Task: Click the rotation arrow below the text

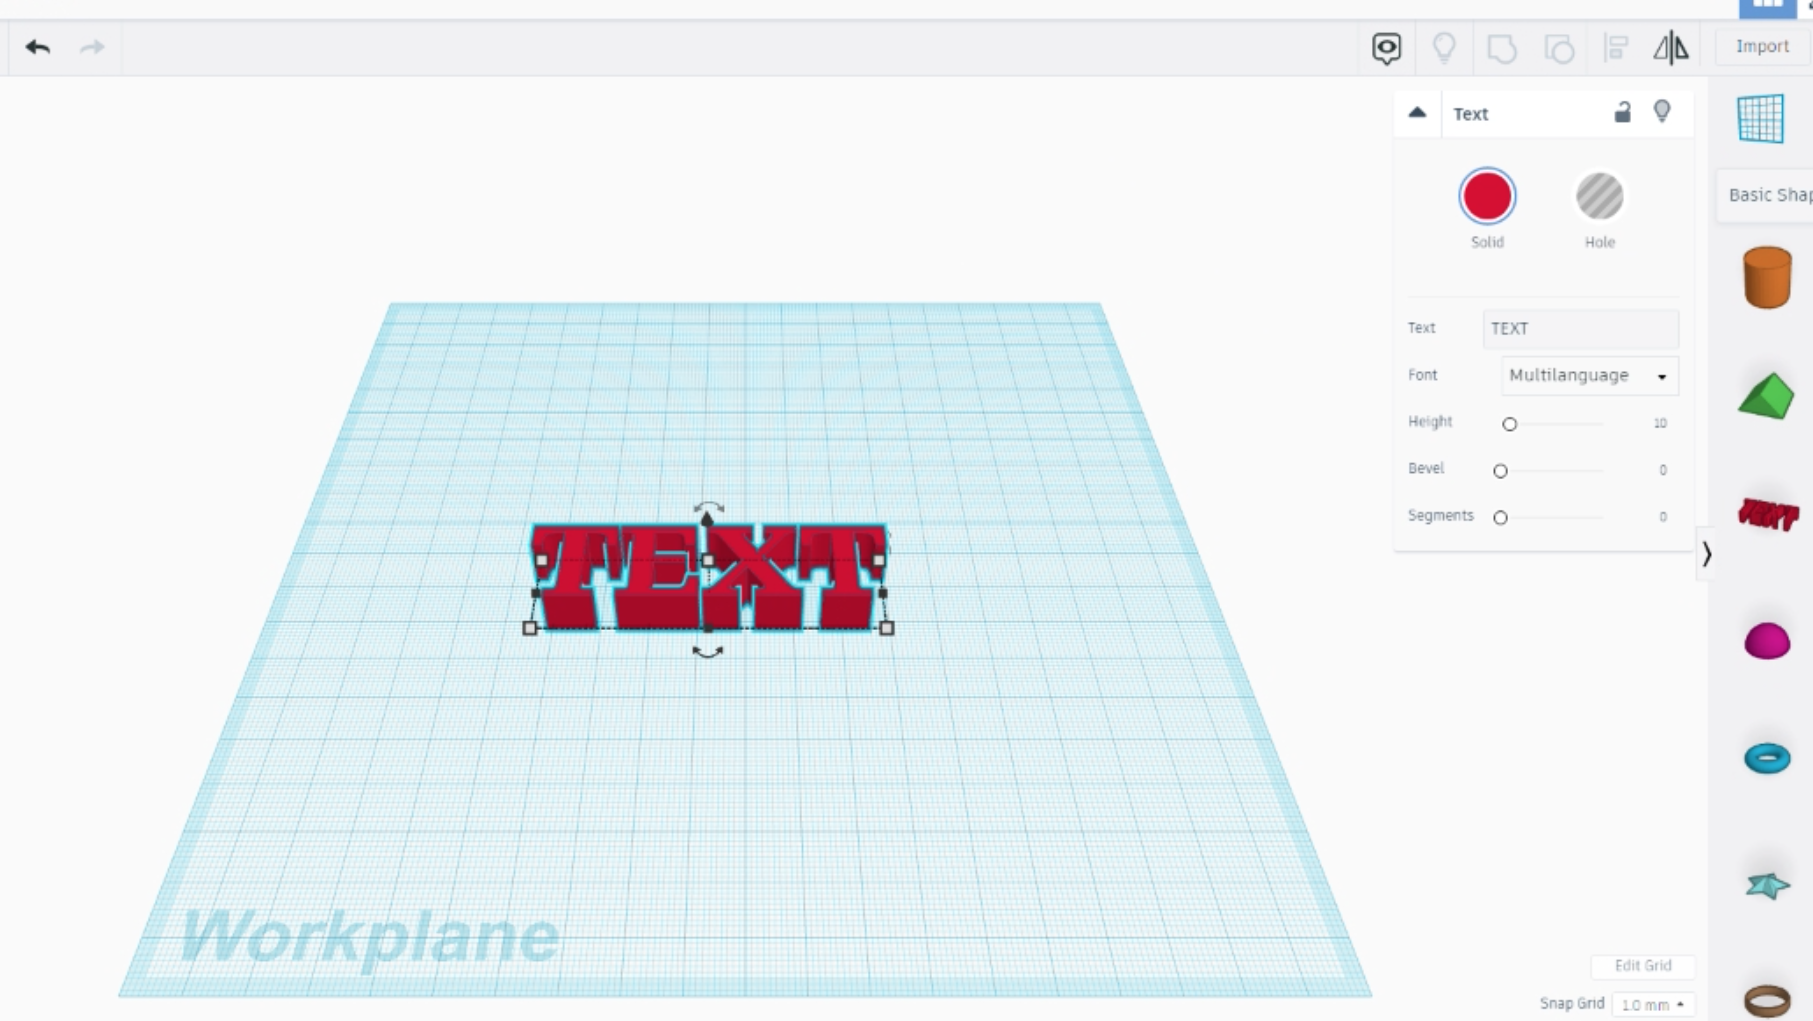Action: 708,652
